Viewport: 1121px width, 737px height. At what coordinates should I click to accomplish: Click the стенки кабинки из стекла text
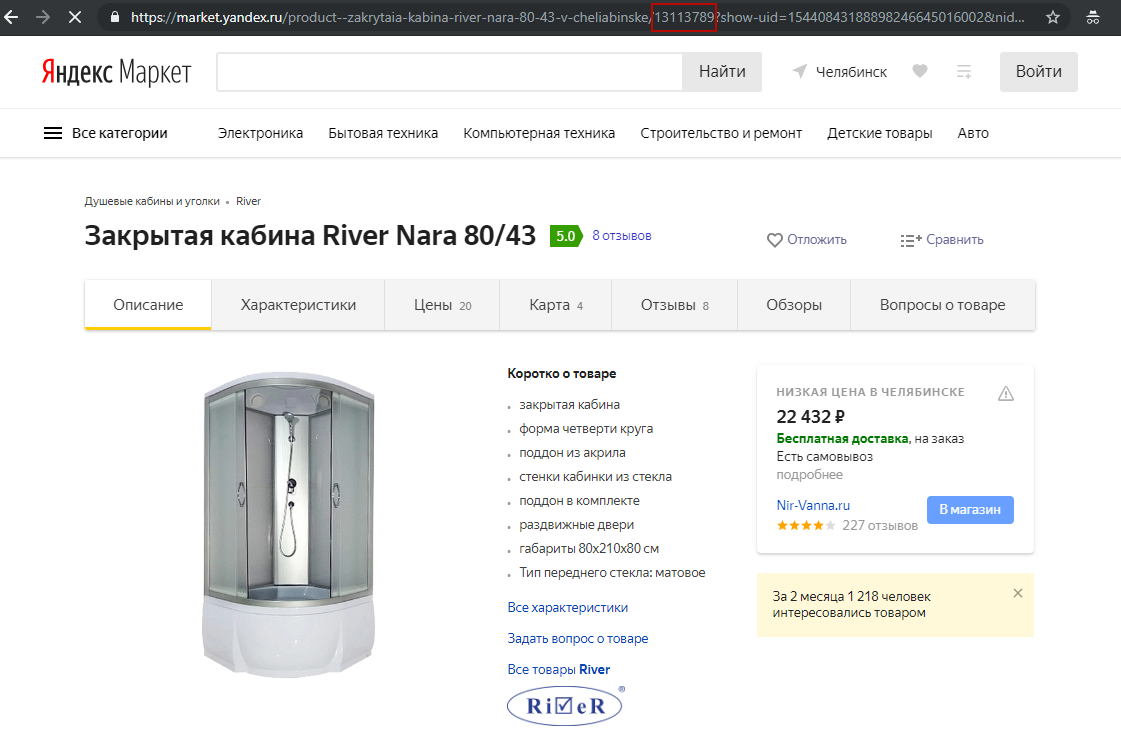click(x=596, y=477)
